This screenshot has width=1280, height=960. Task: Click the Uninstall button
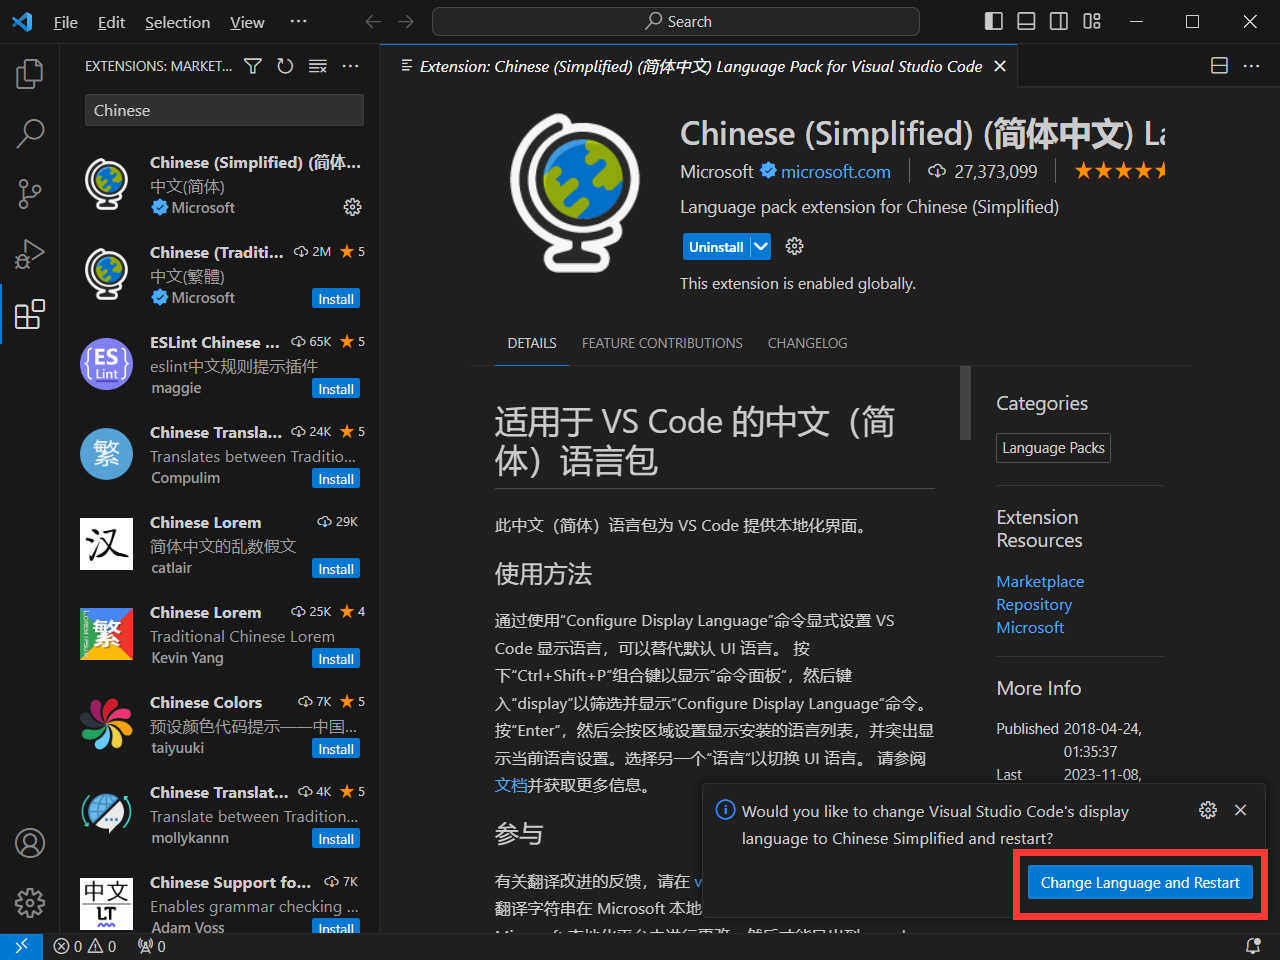point(716,246)
